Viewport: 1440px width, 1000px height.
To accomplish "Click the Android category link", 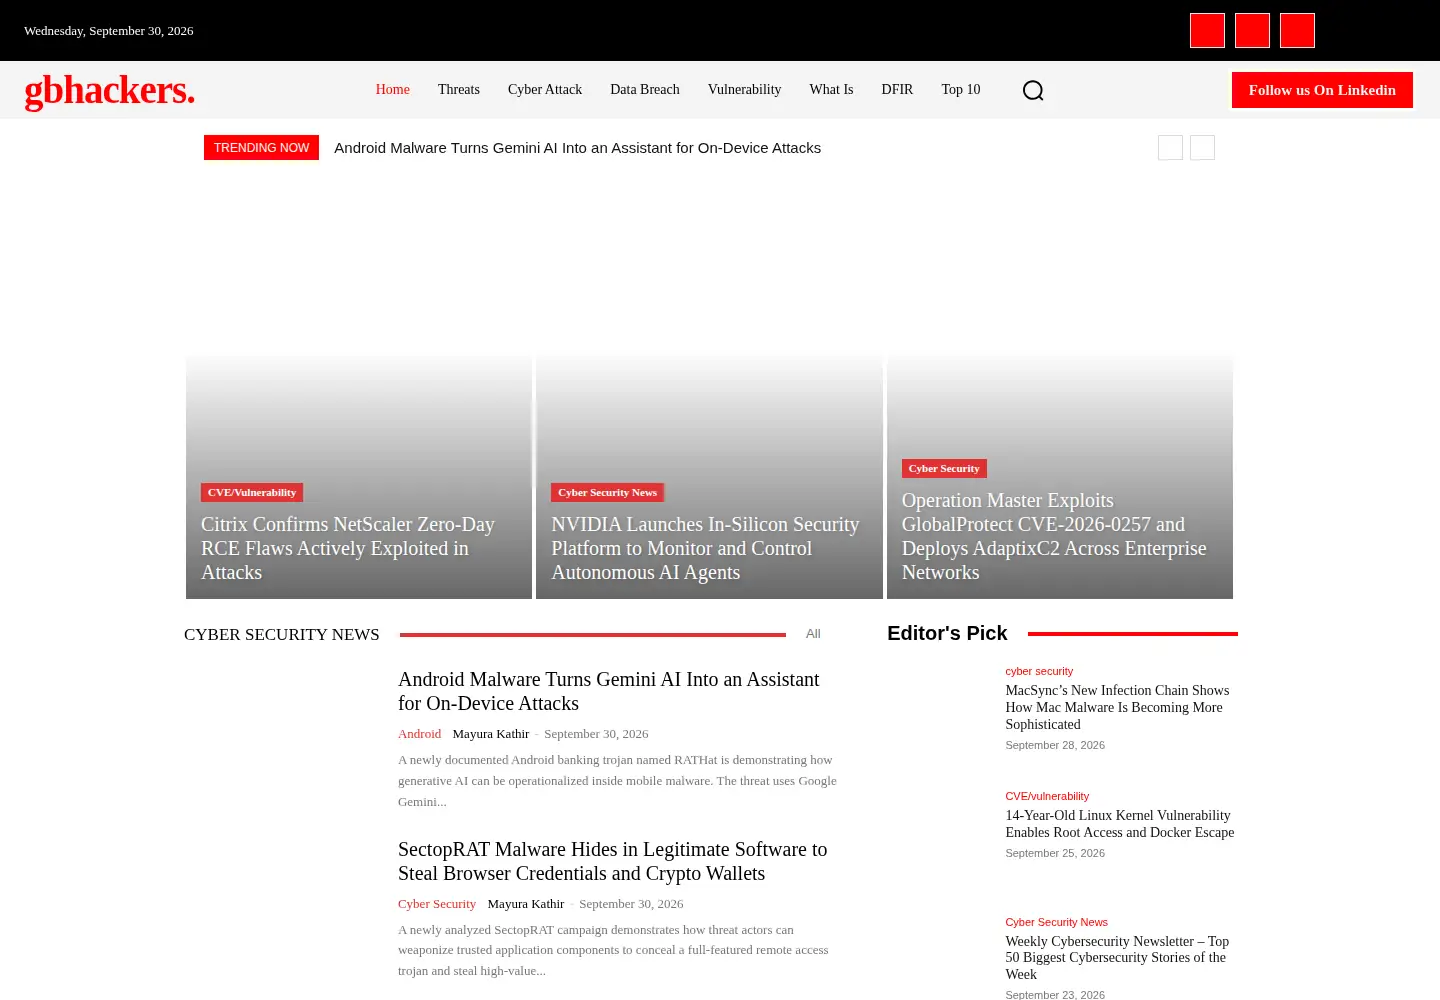I will (419, 734).
